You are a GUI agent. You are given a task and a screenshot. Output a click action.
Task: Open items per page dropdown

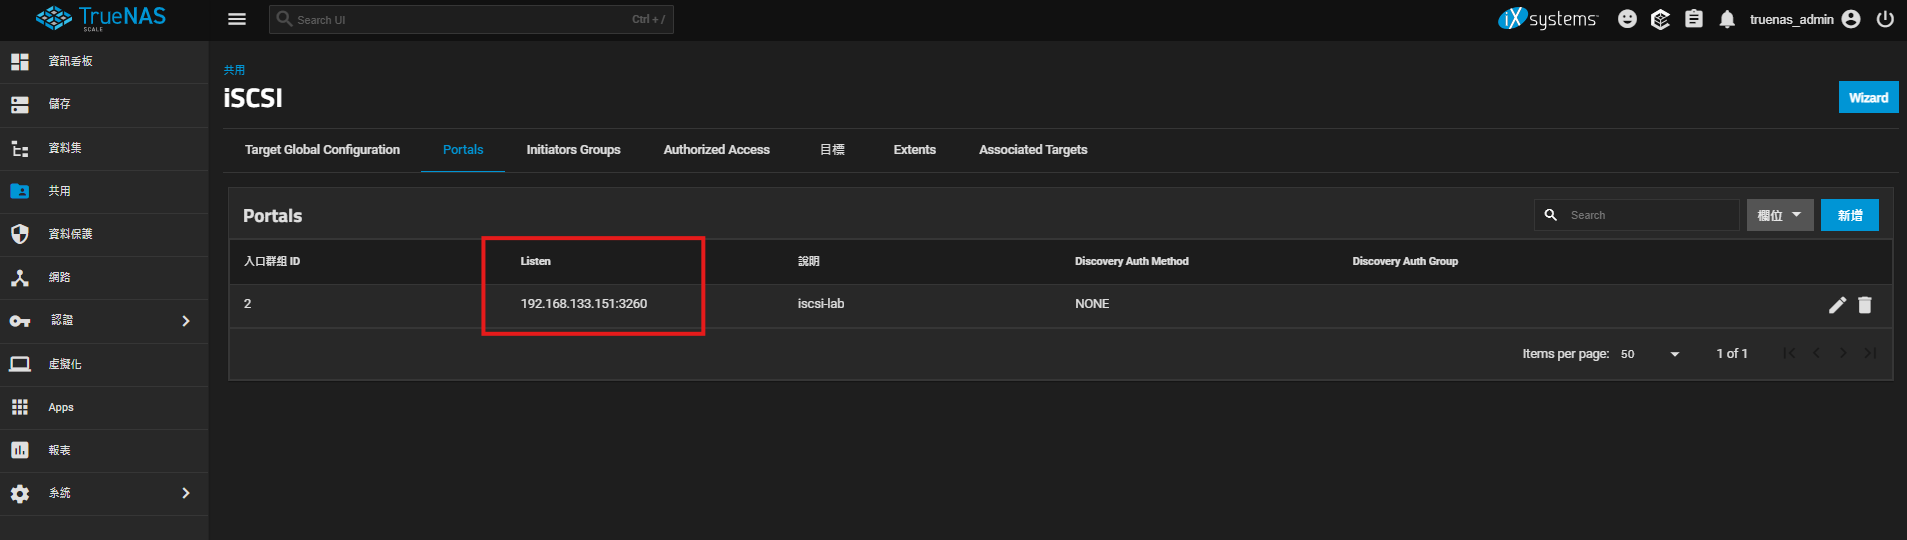pos(1651,354)
